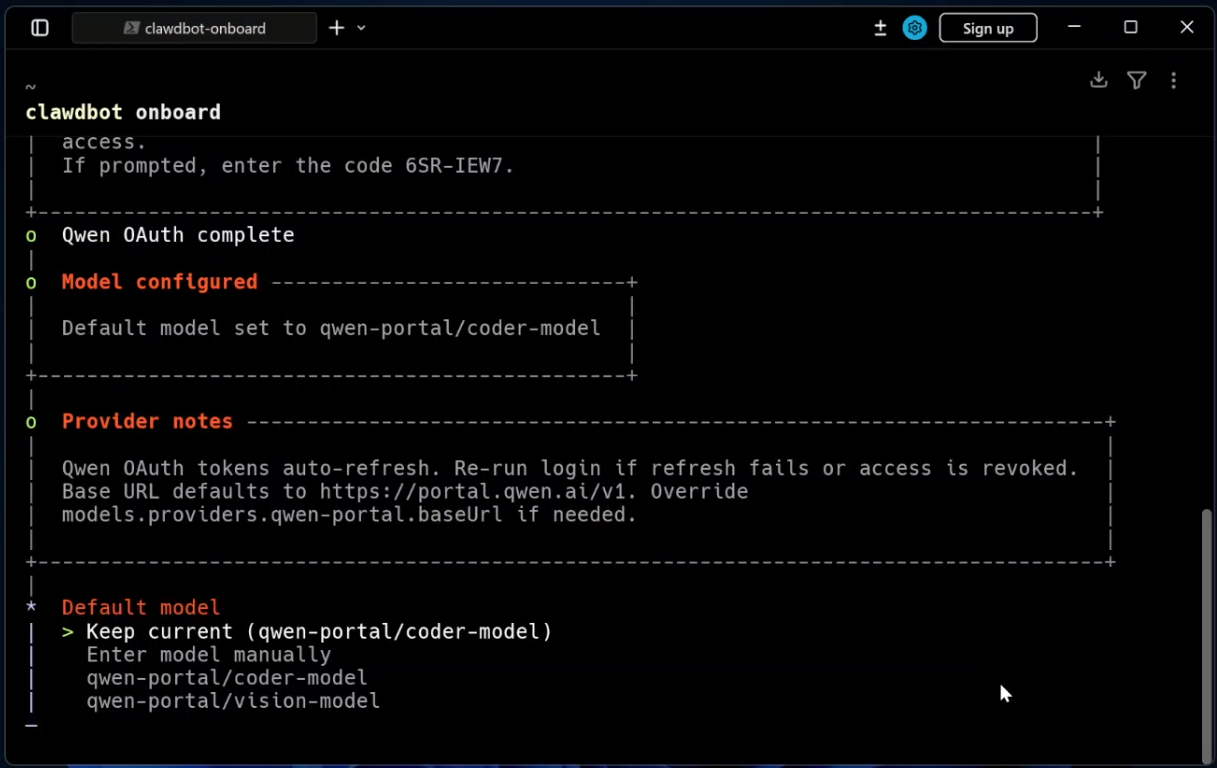Open the blue settings gear avatar

[914, 28]
